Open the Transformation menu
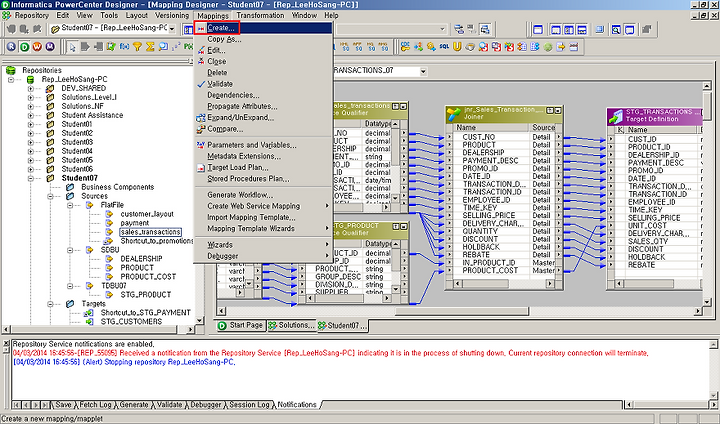The height and width of the screenshot is (424, 720). (x=260, y=15)
